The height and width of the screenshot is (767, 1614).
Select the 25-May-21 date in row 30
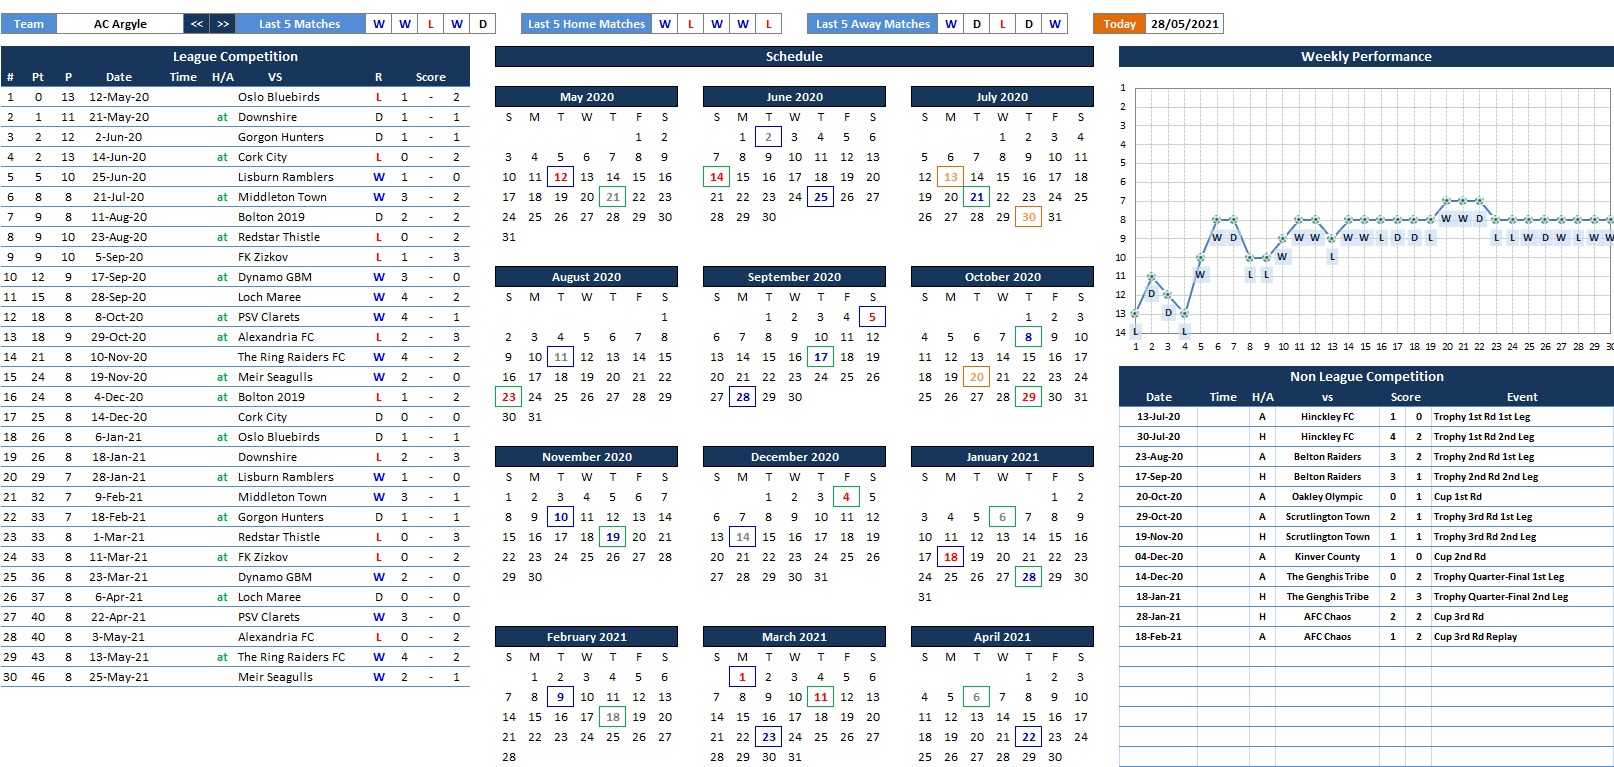click(x=119, y=677)
